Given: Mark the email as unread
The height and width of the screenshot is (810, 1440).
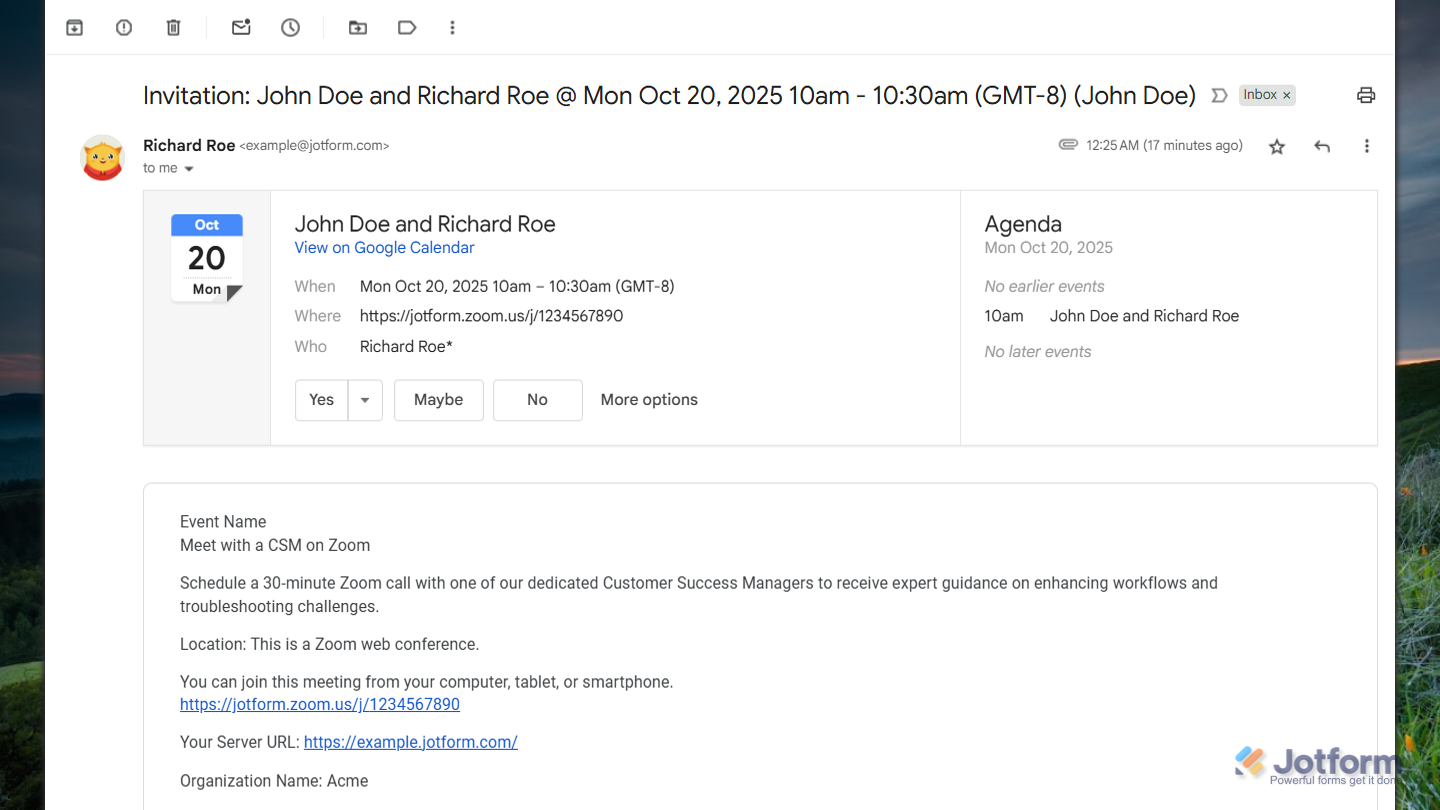Looking at the screenshot, I should click(x=240, y=27).
